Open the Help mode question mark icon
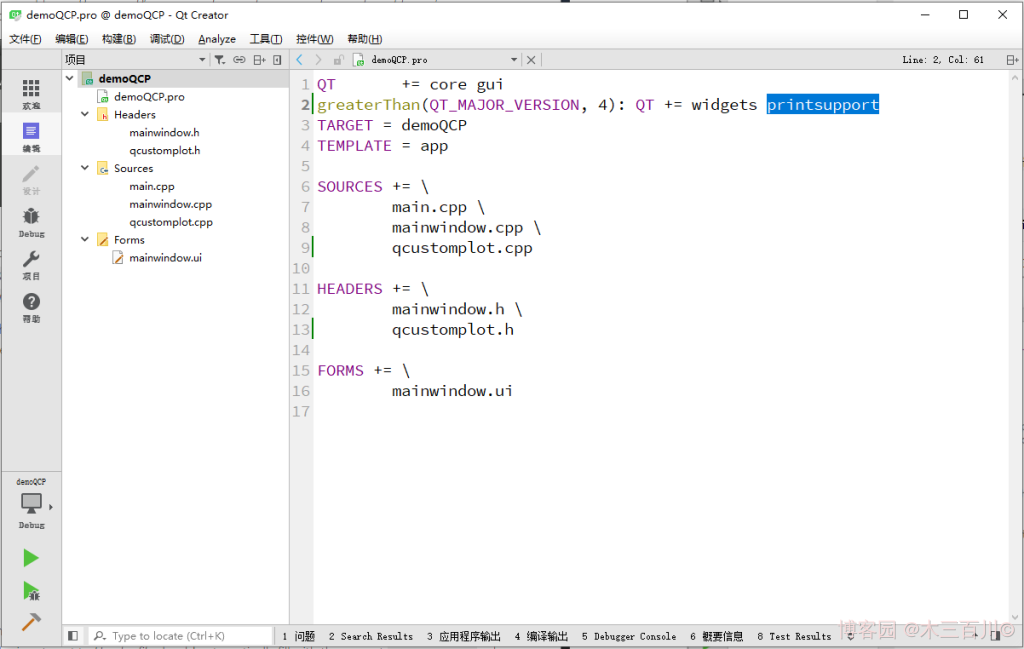Screen dimensions: 1024x649 31,307
